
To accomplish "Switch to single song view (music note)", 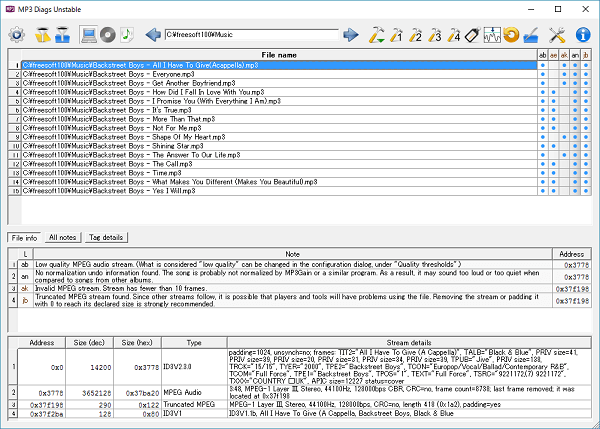I will (127, 35).
